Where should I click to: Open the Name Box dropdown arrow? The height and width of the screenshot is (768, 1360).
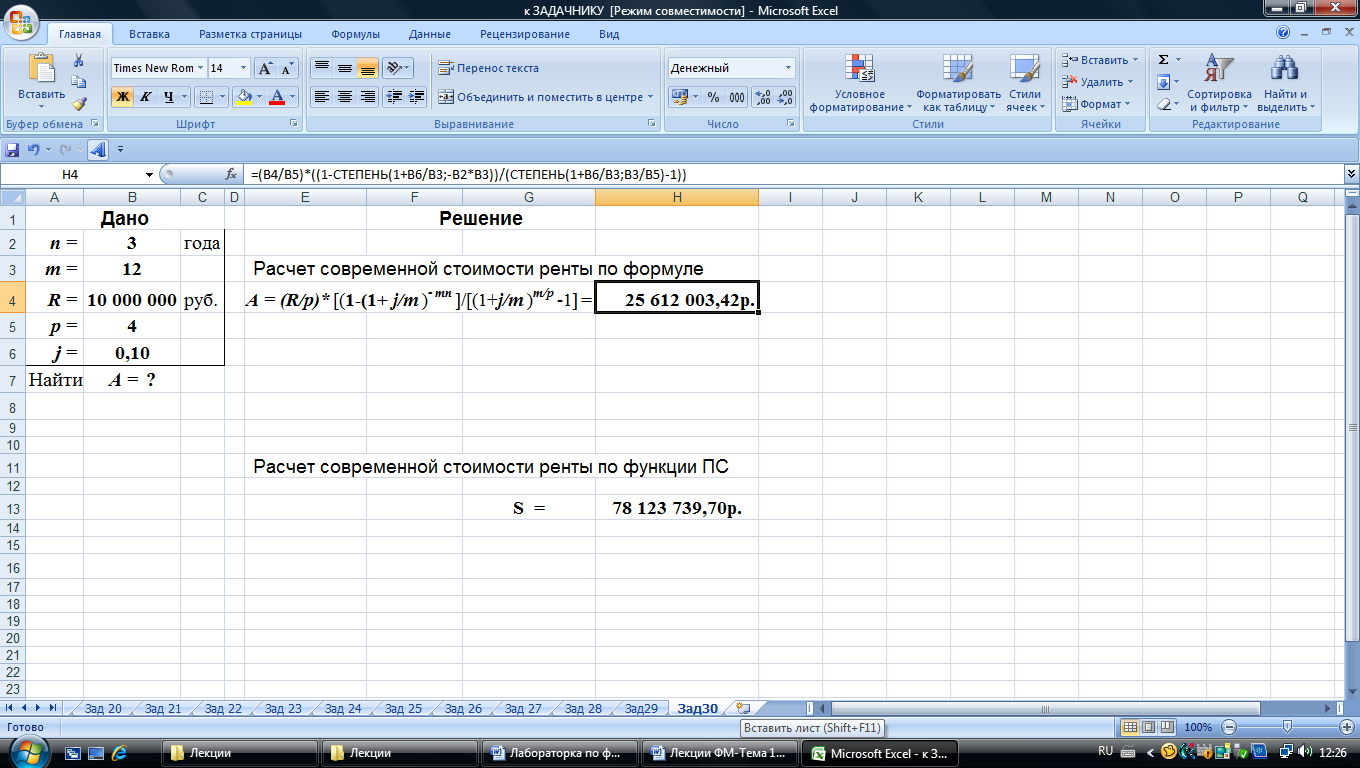(x=150, y=174)
